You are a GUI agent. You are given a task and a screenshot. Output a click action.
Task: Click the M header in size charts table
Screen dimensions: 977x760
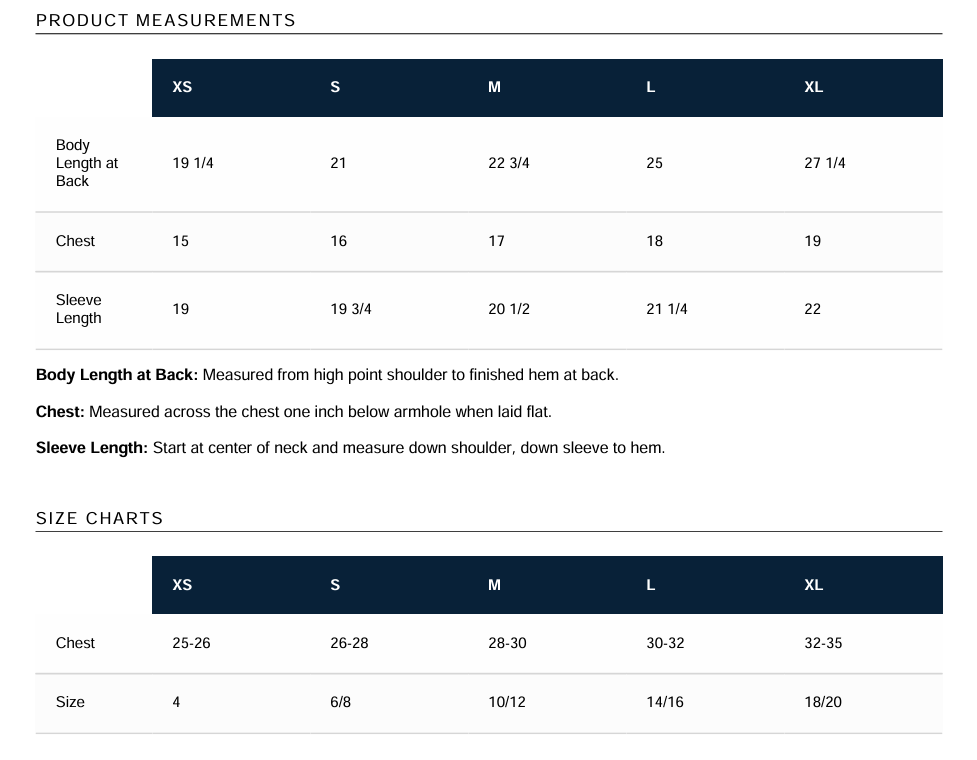click(494, 585)
